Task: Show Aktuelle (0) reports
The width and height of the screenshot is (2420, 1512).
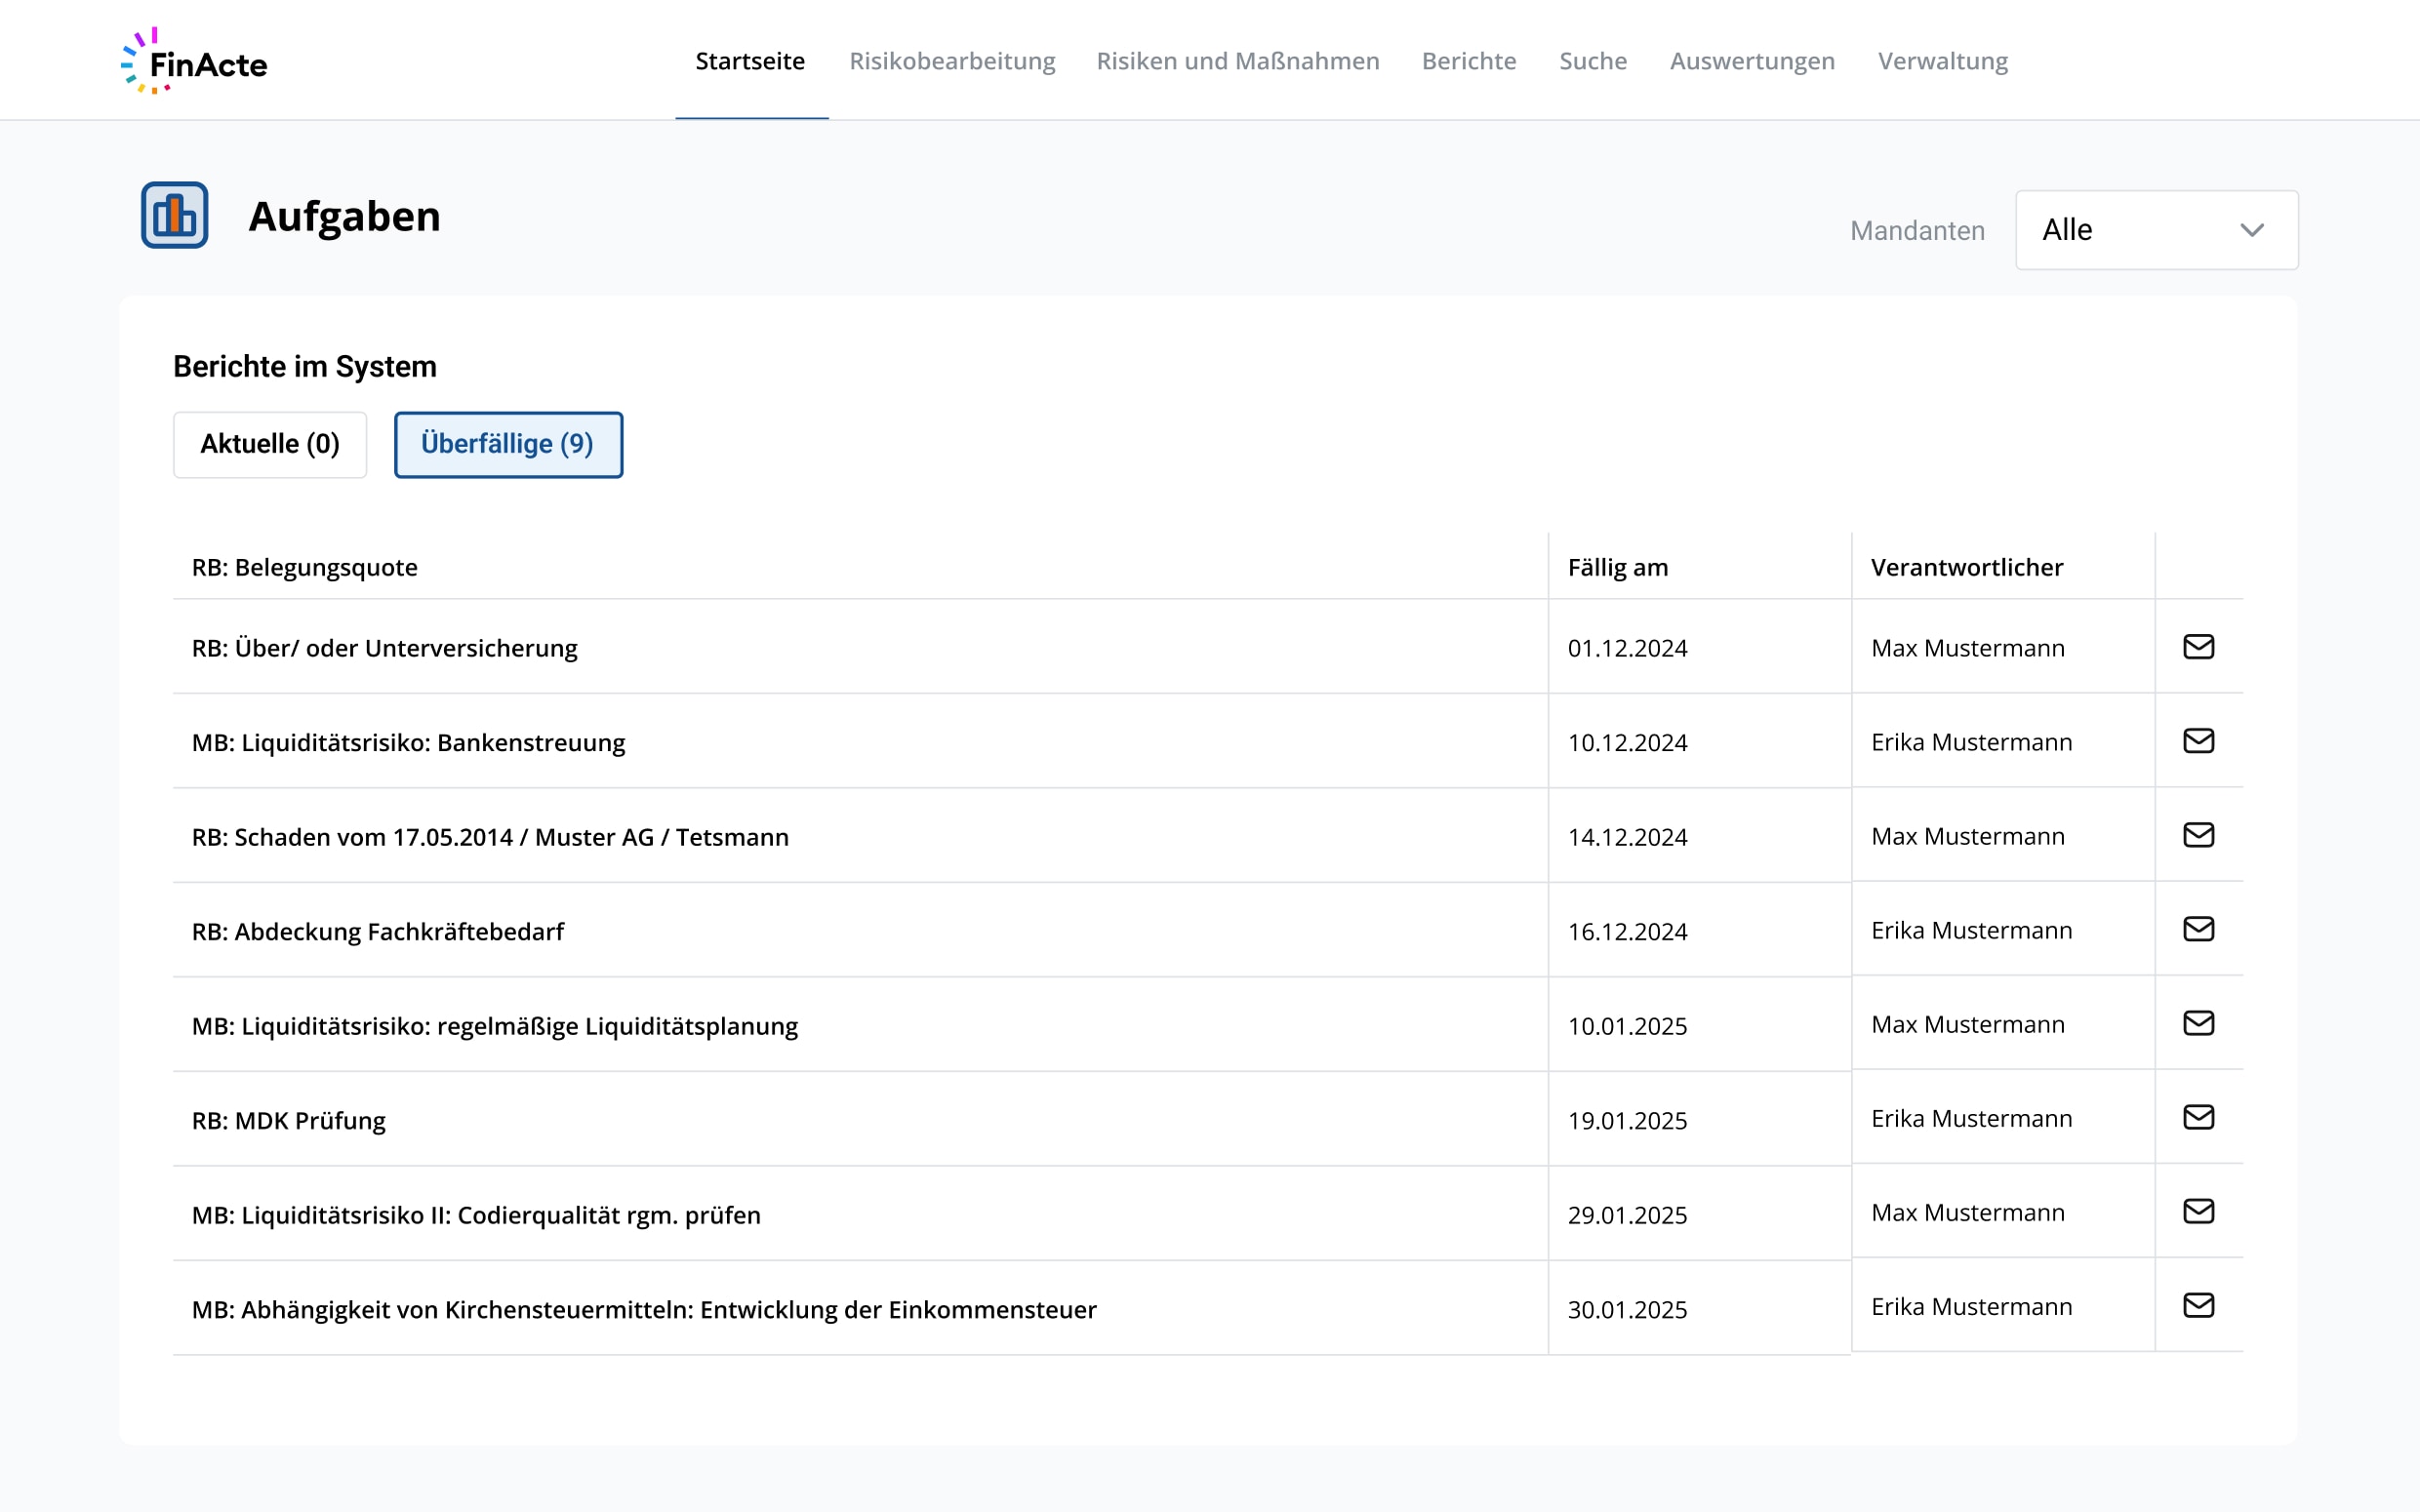Action: [270, 444]
